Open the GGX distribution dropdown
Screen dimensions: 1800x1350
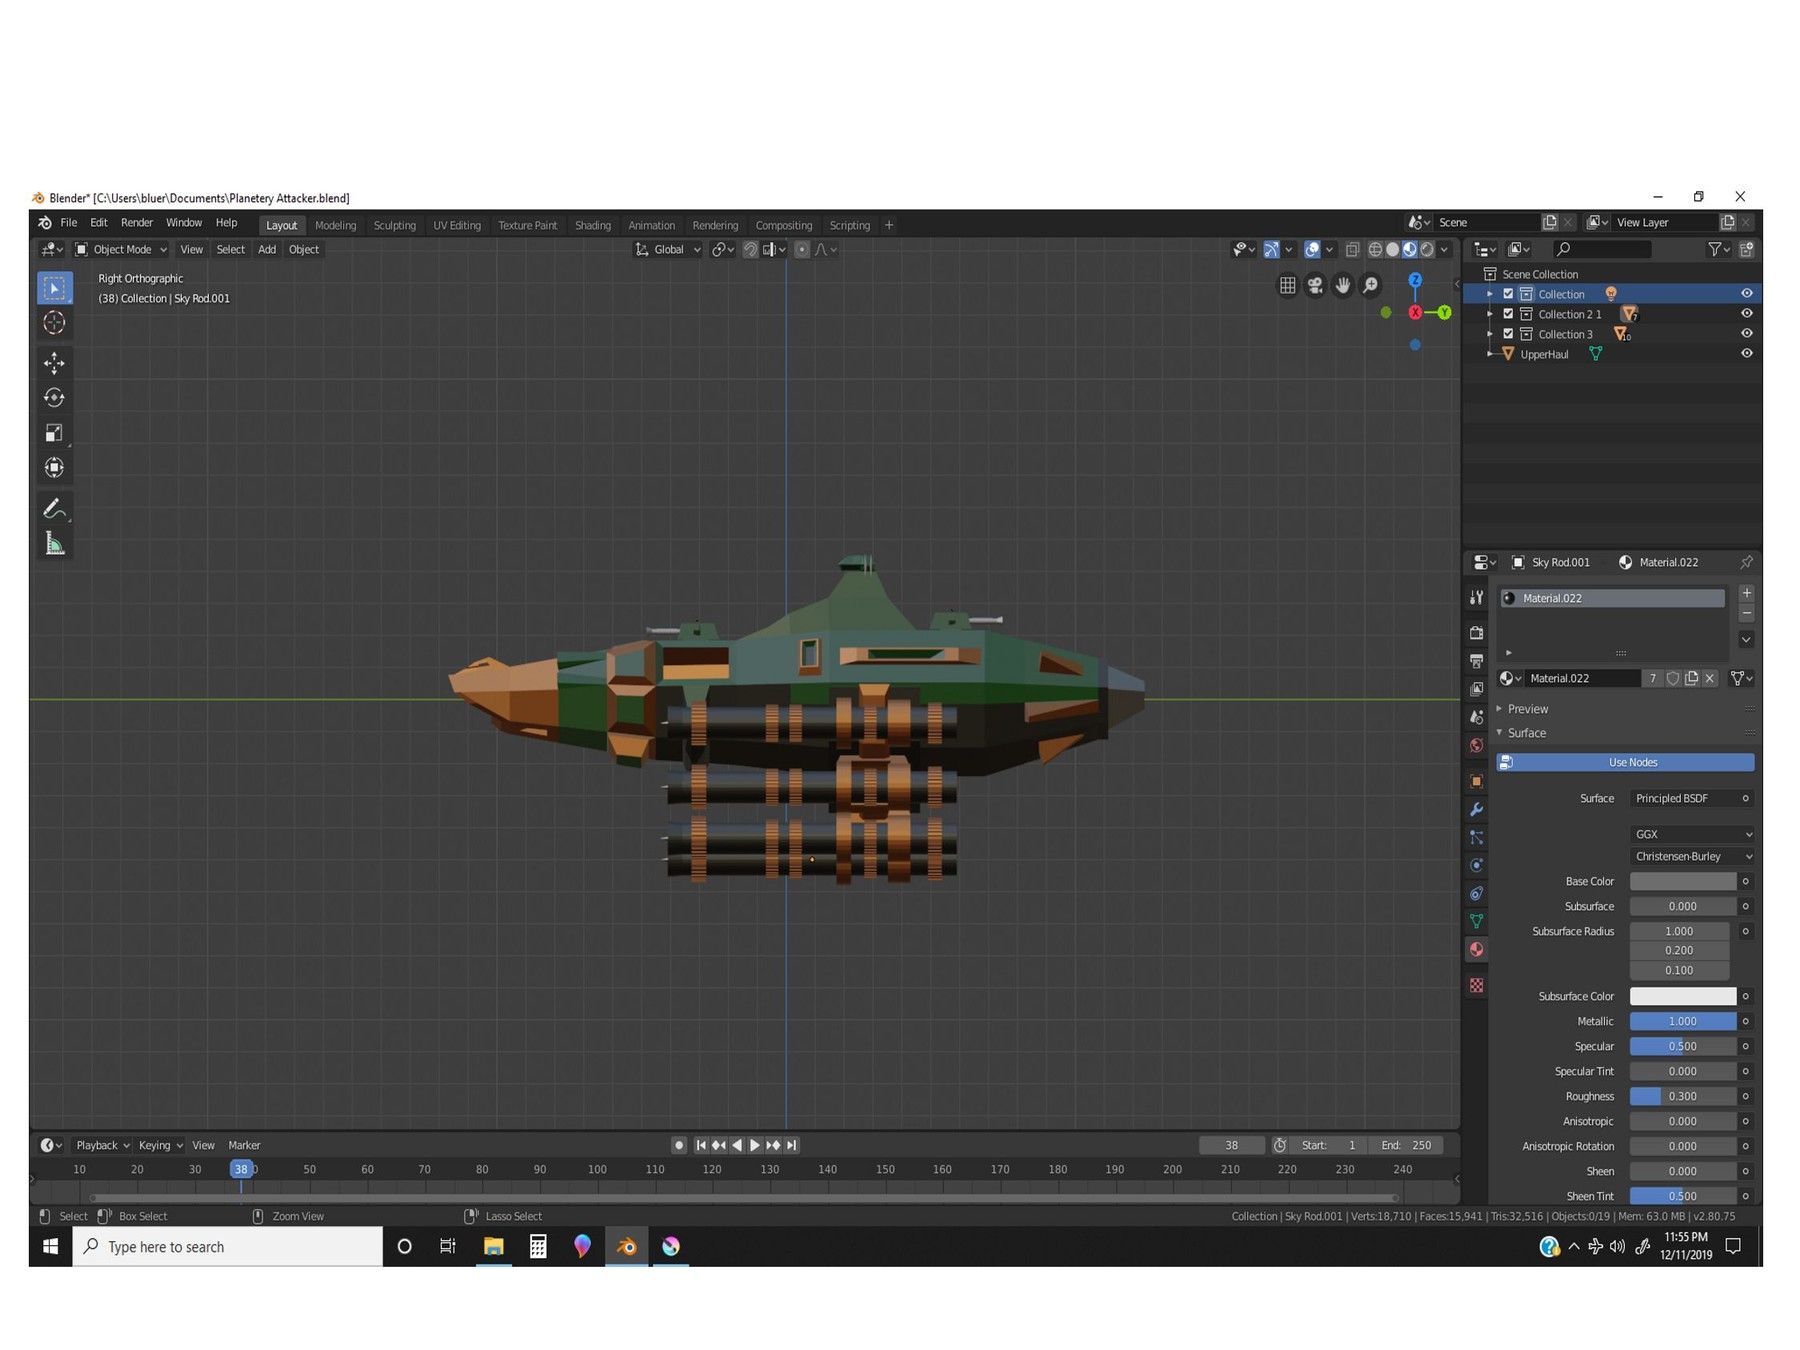coord(1690,833)
